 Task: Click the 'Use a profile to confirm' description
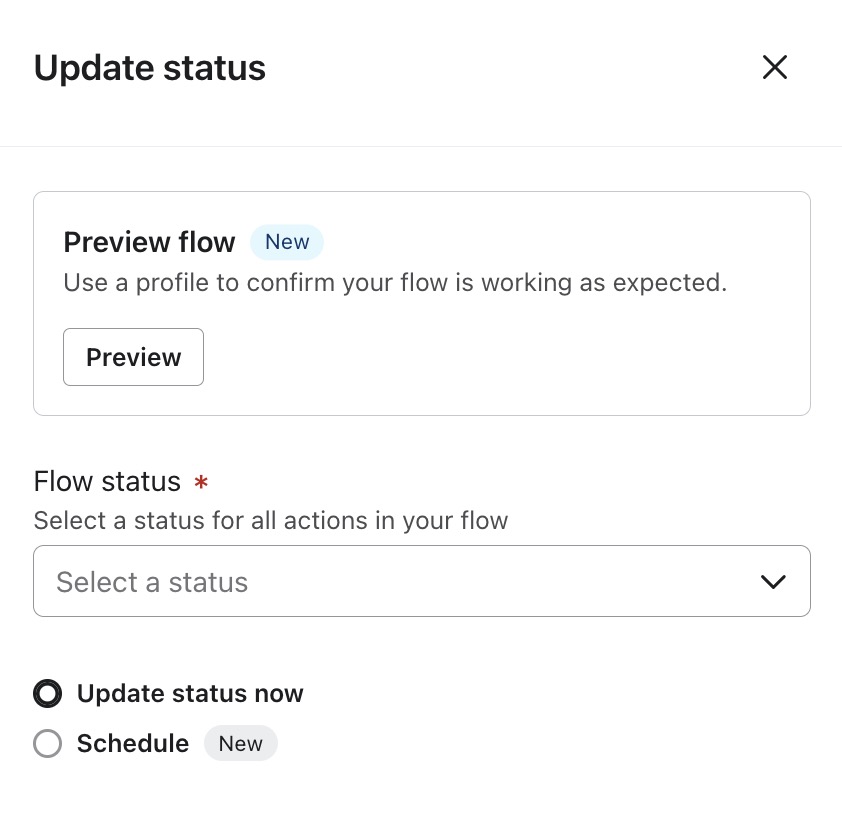tap(395, 282)
